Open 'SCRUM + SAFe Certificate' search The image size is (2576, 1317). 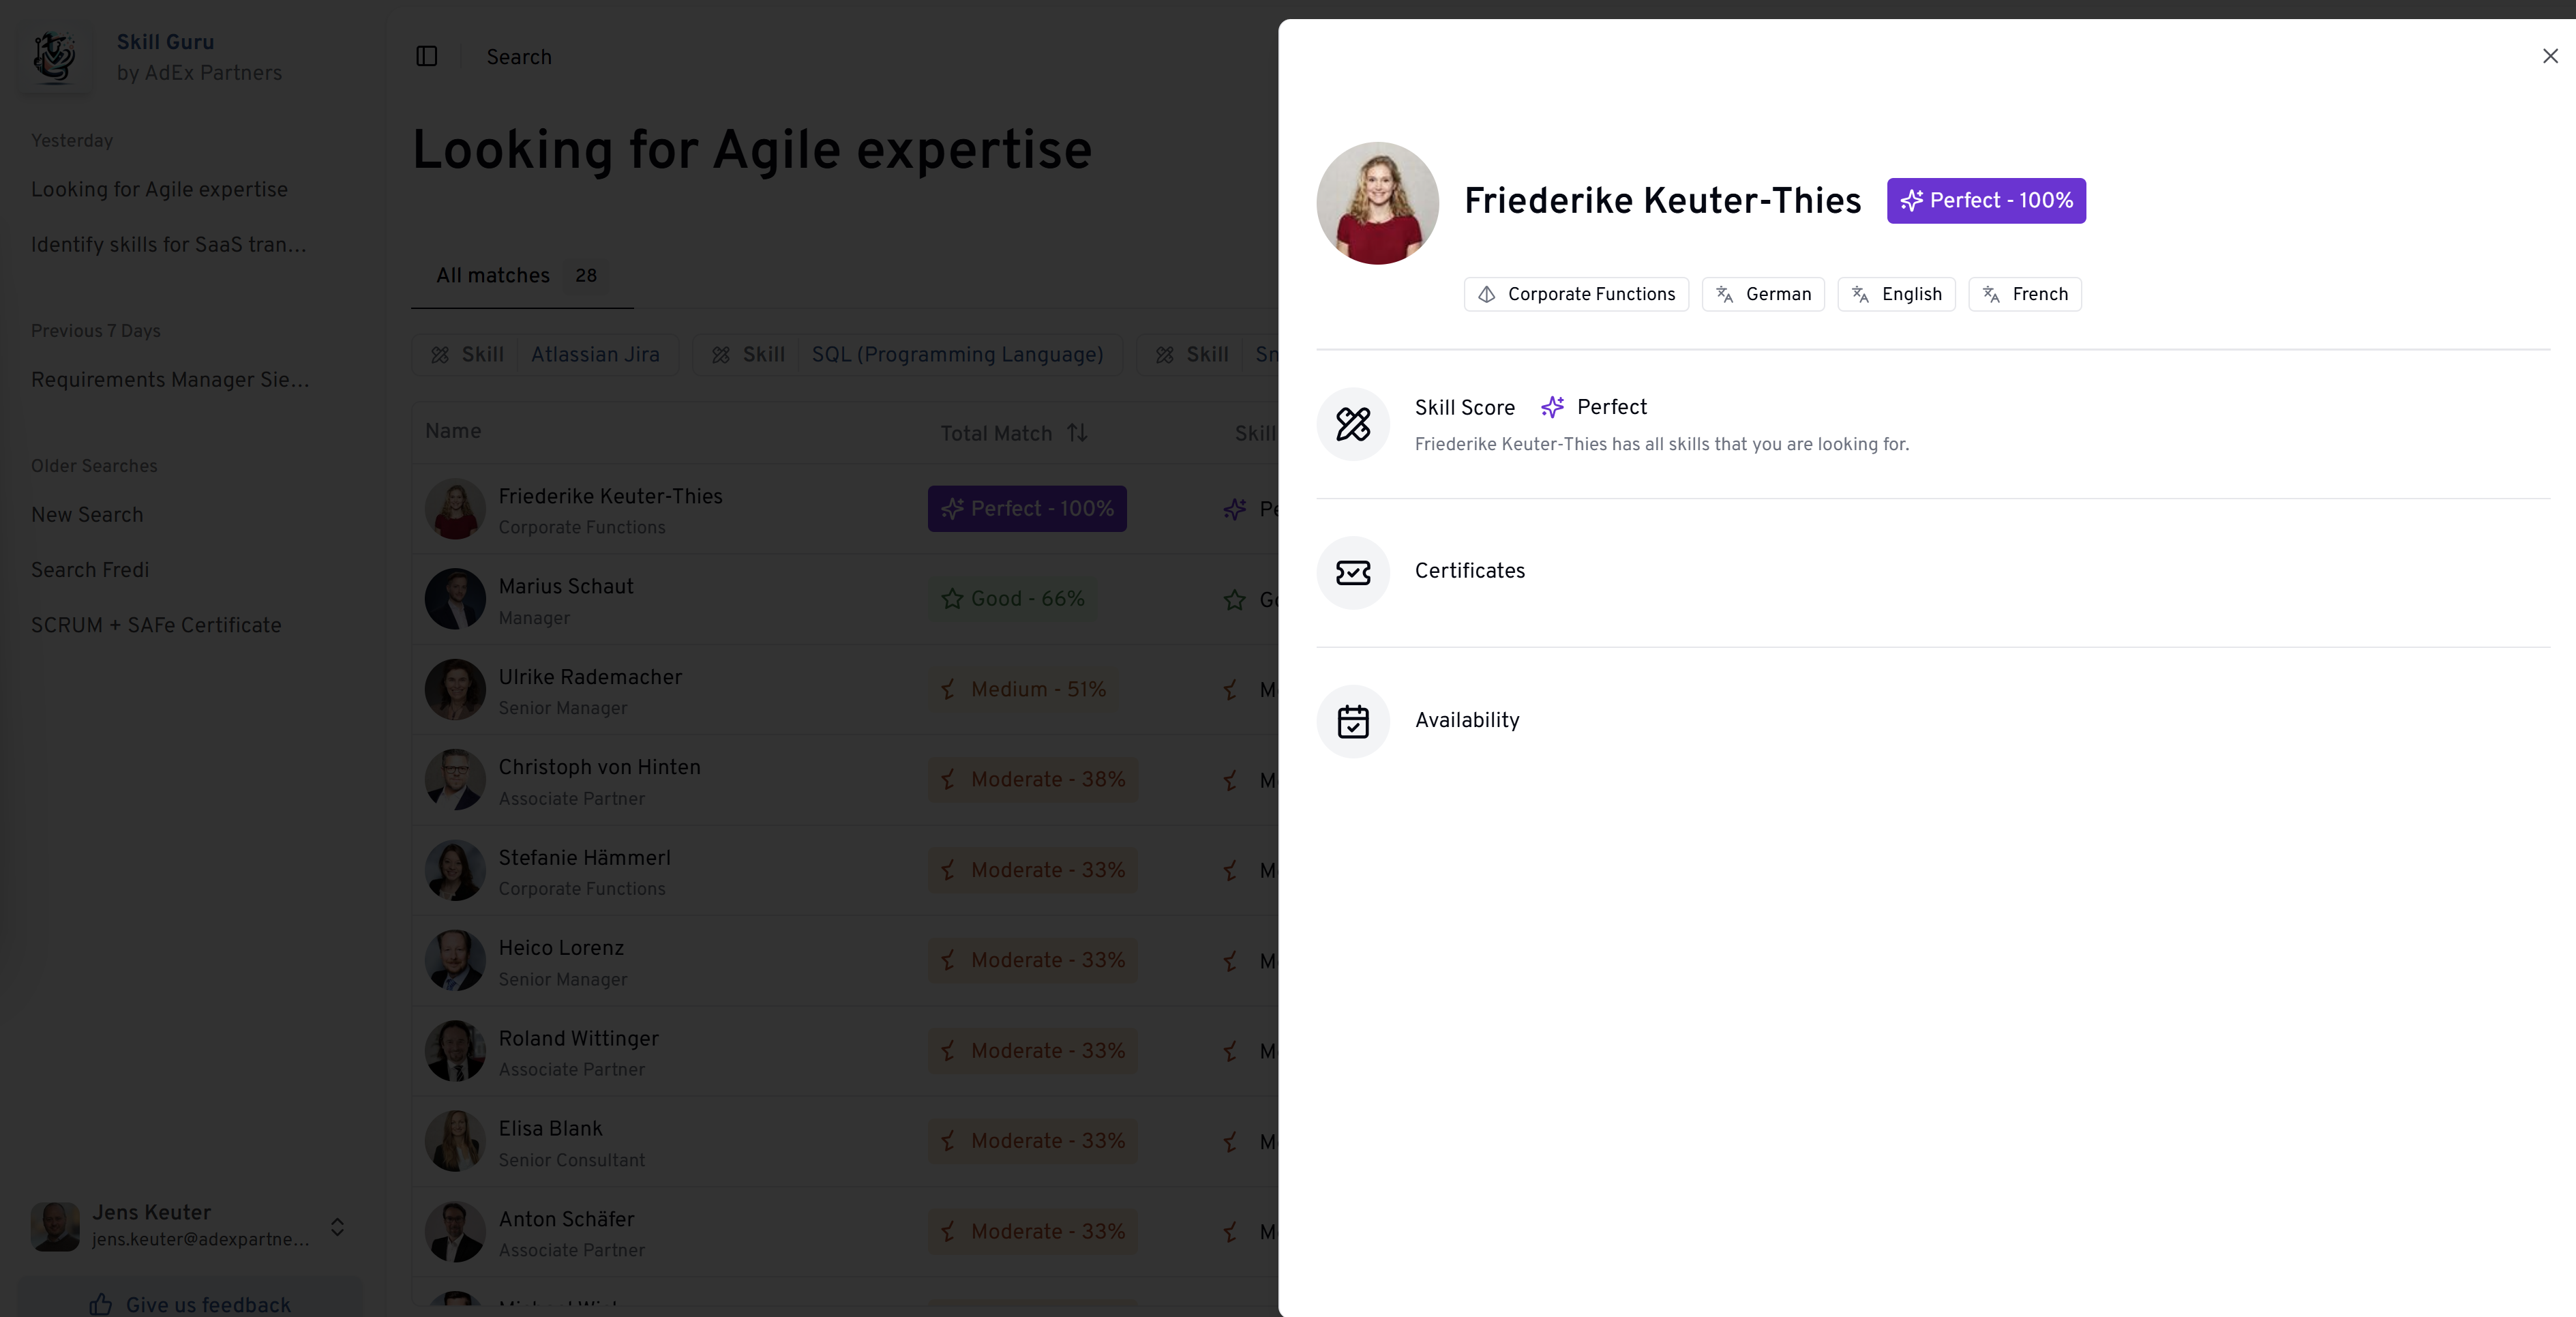point(156,625)
